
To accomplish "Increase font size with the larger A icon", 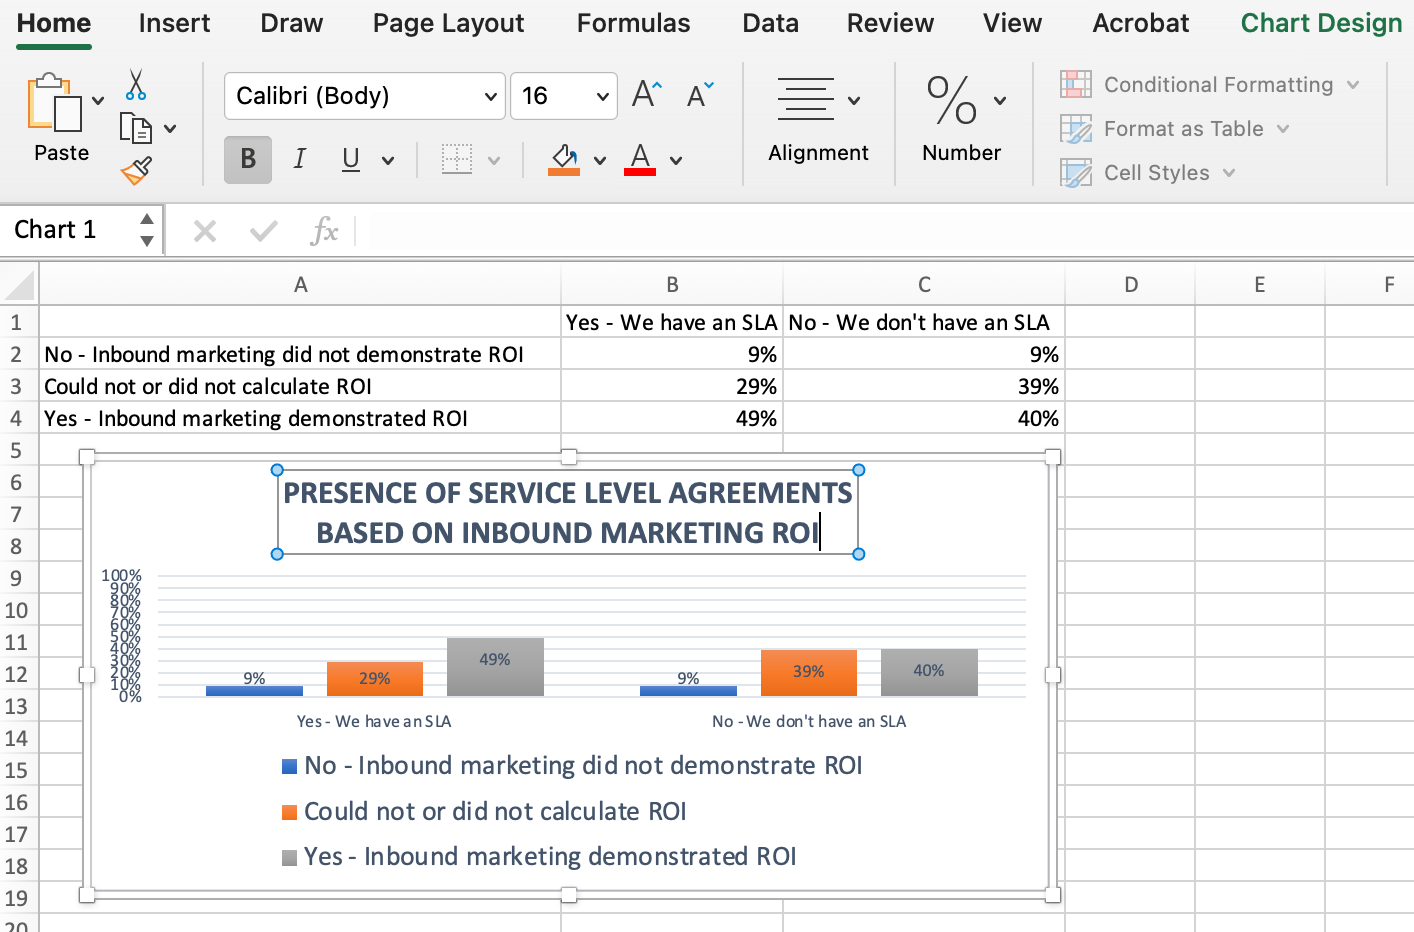I will point(647,95).
